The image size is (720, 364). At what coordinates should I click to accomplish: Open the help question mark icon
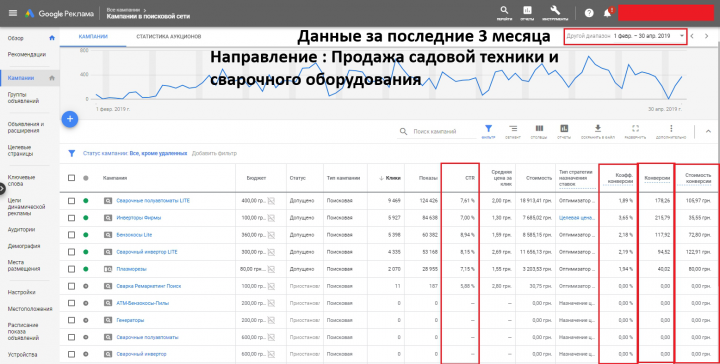tap(589, 13)
